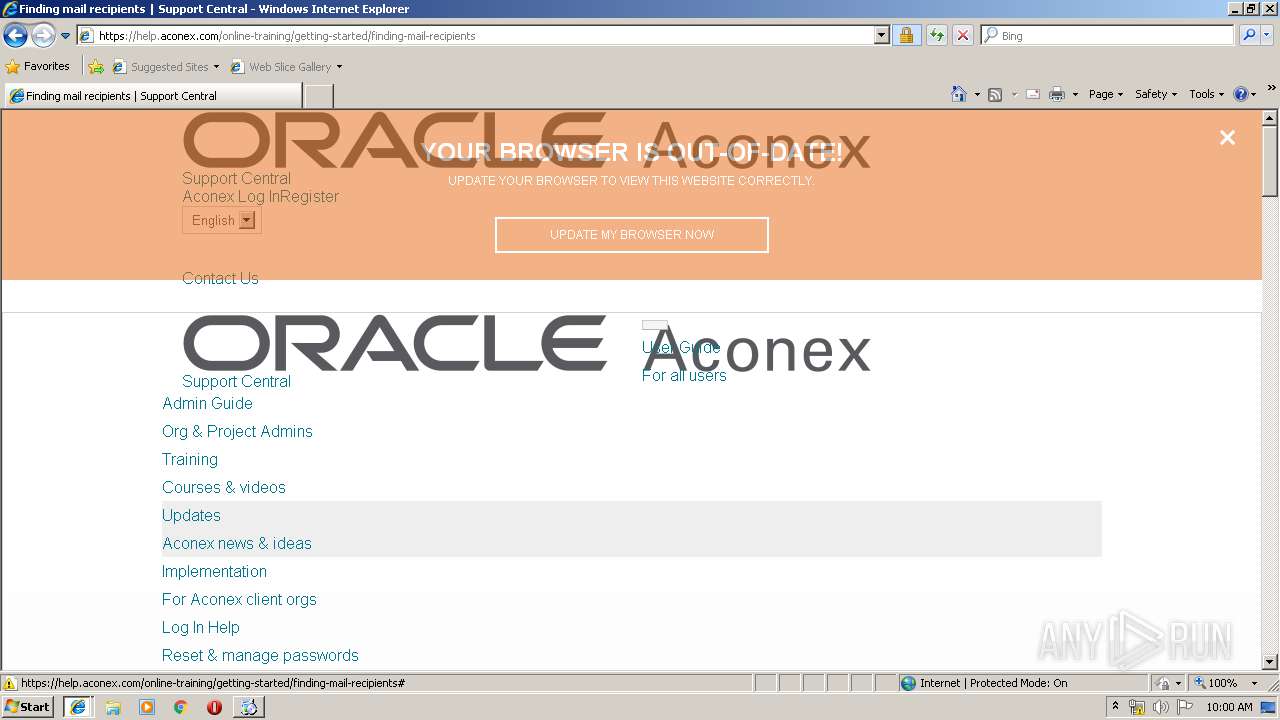This screenshot has height=720, width=1280.
Task: Open the English language dropdown
Action: (x=222, y=220)
